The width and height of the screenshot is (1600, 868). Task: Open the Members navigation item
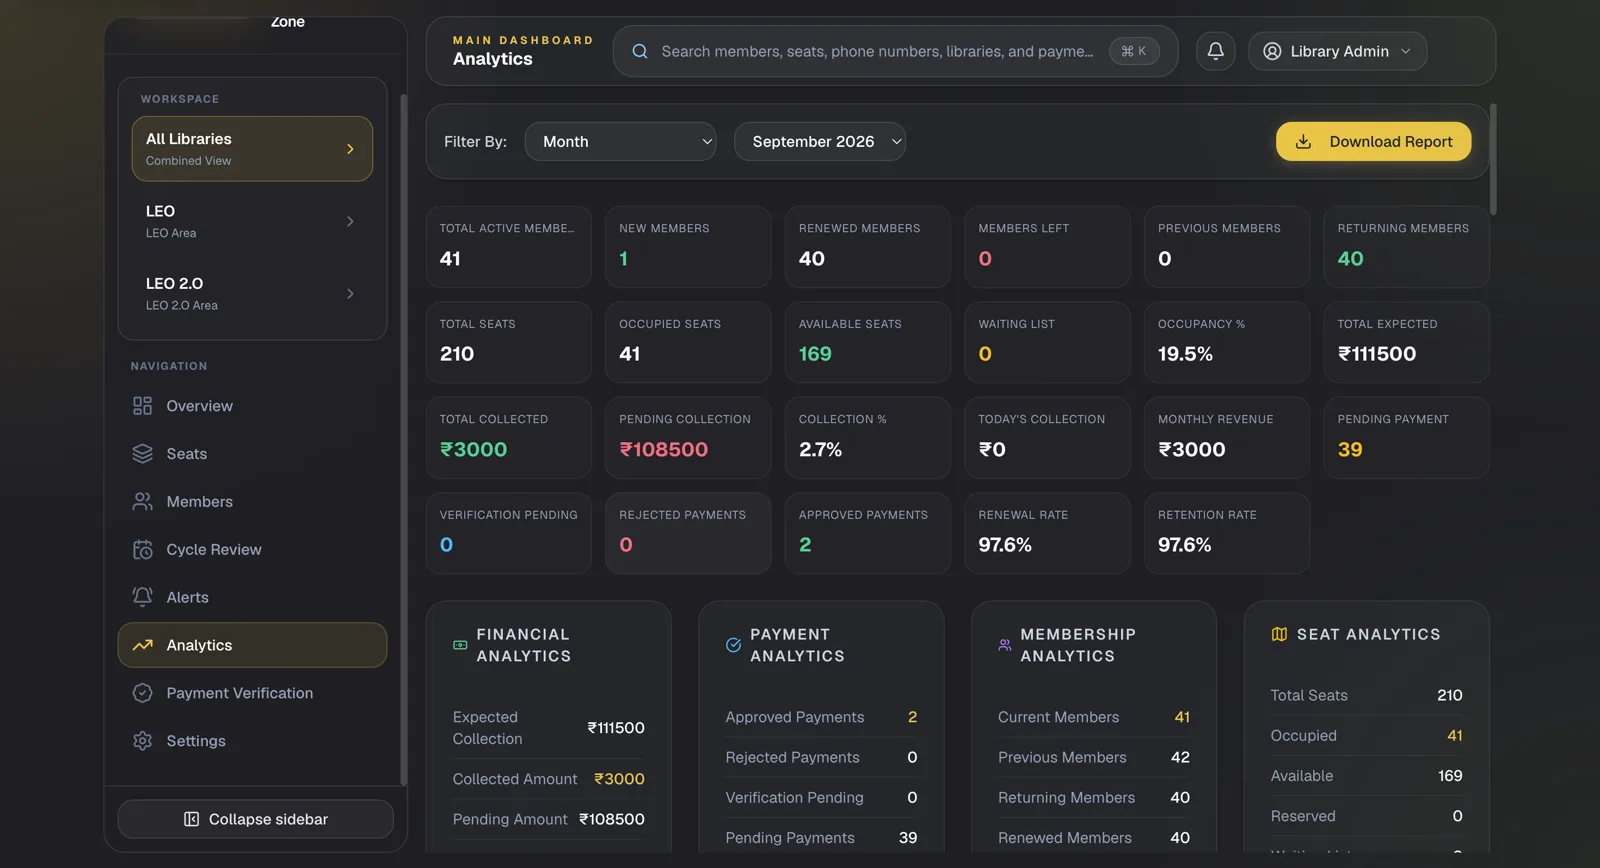pos(252,501)
